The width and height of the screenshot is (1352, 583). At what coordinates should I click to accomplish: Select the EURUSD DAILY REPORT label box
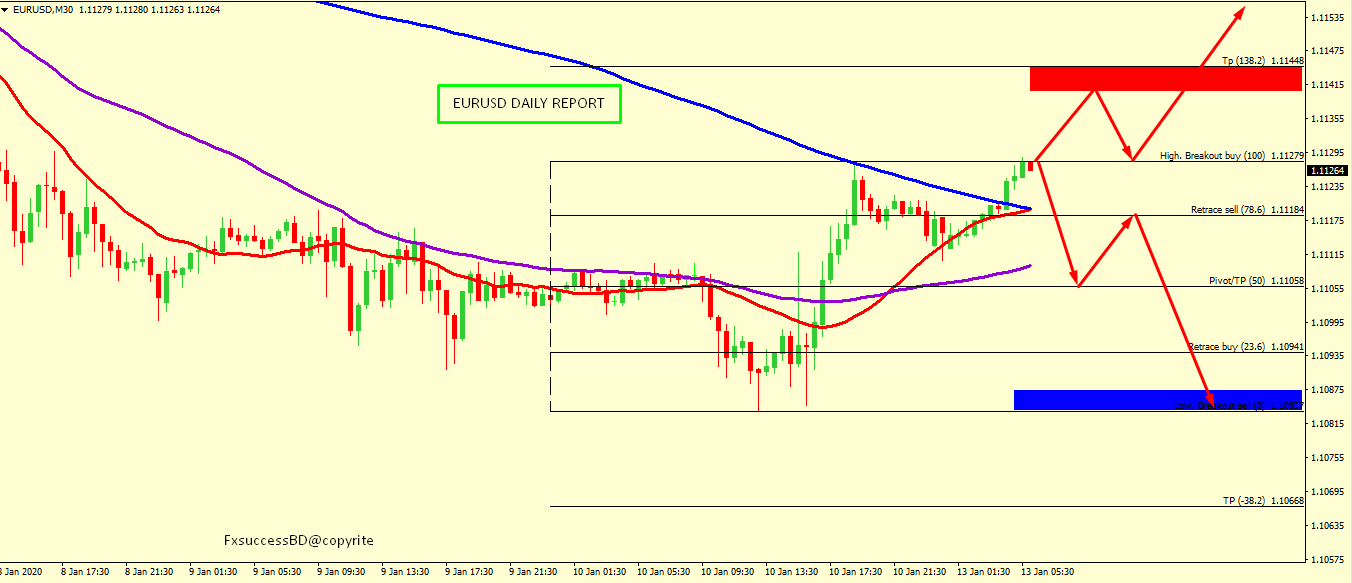pos(529,104)
